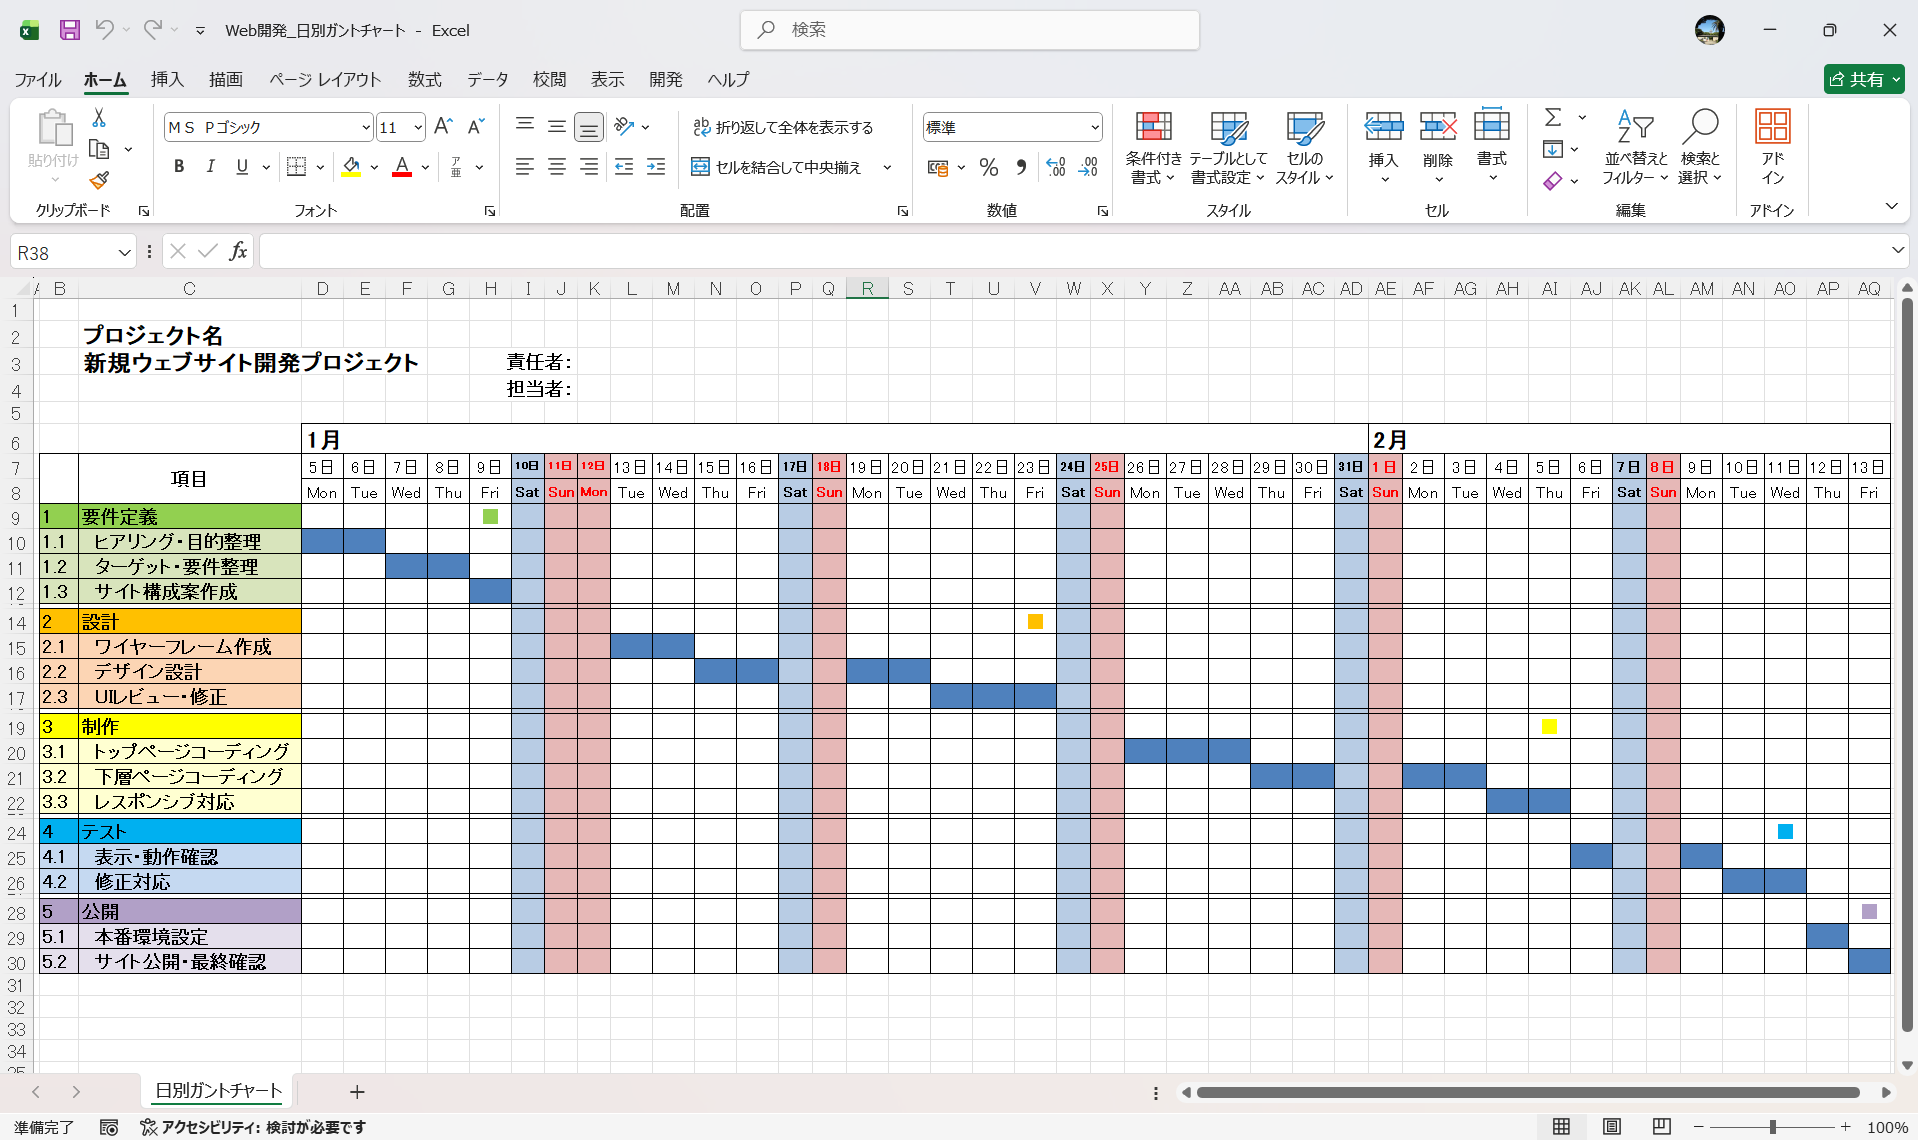Click the percent style icon

989,167
